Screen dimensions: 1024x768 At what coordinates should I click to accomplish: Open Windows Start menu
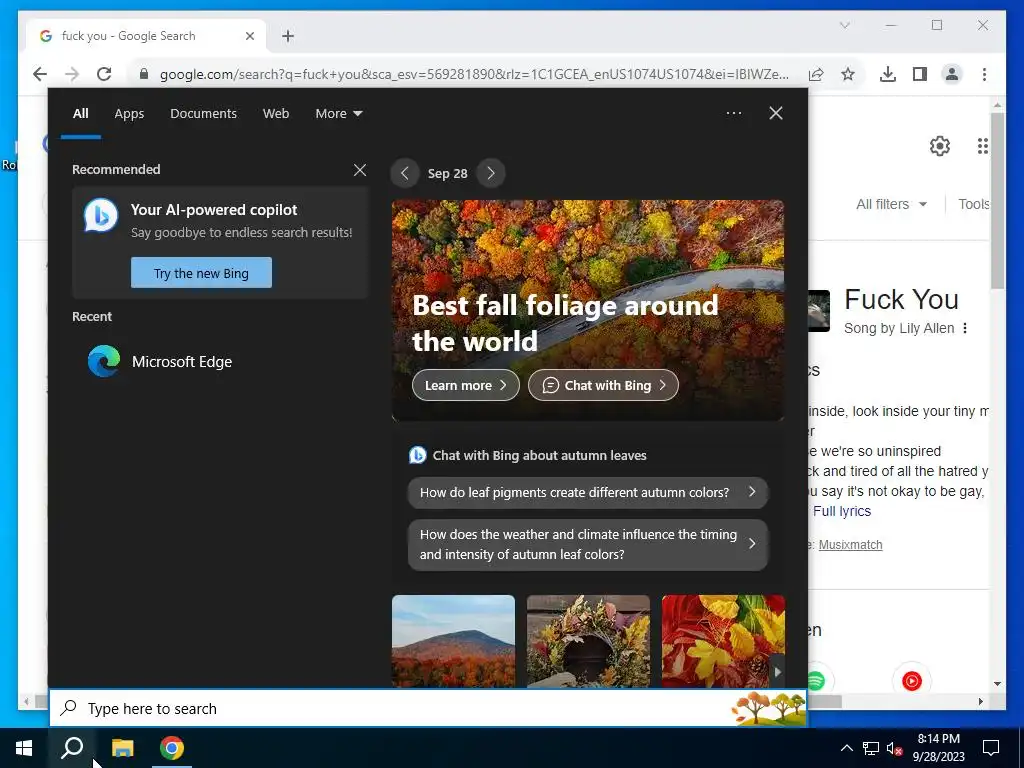24,748
